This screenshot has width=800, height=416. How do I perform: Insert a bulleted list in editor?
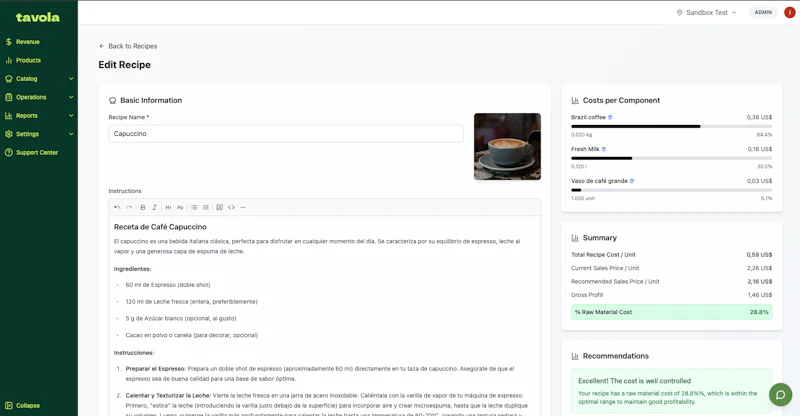point(194,207)
